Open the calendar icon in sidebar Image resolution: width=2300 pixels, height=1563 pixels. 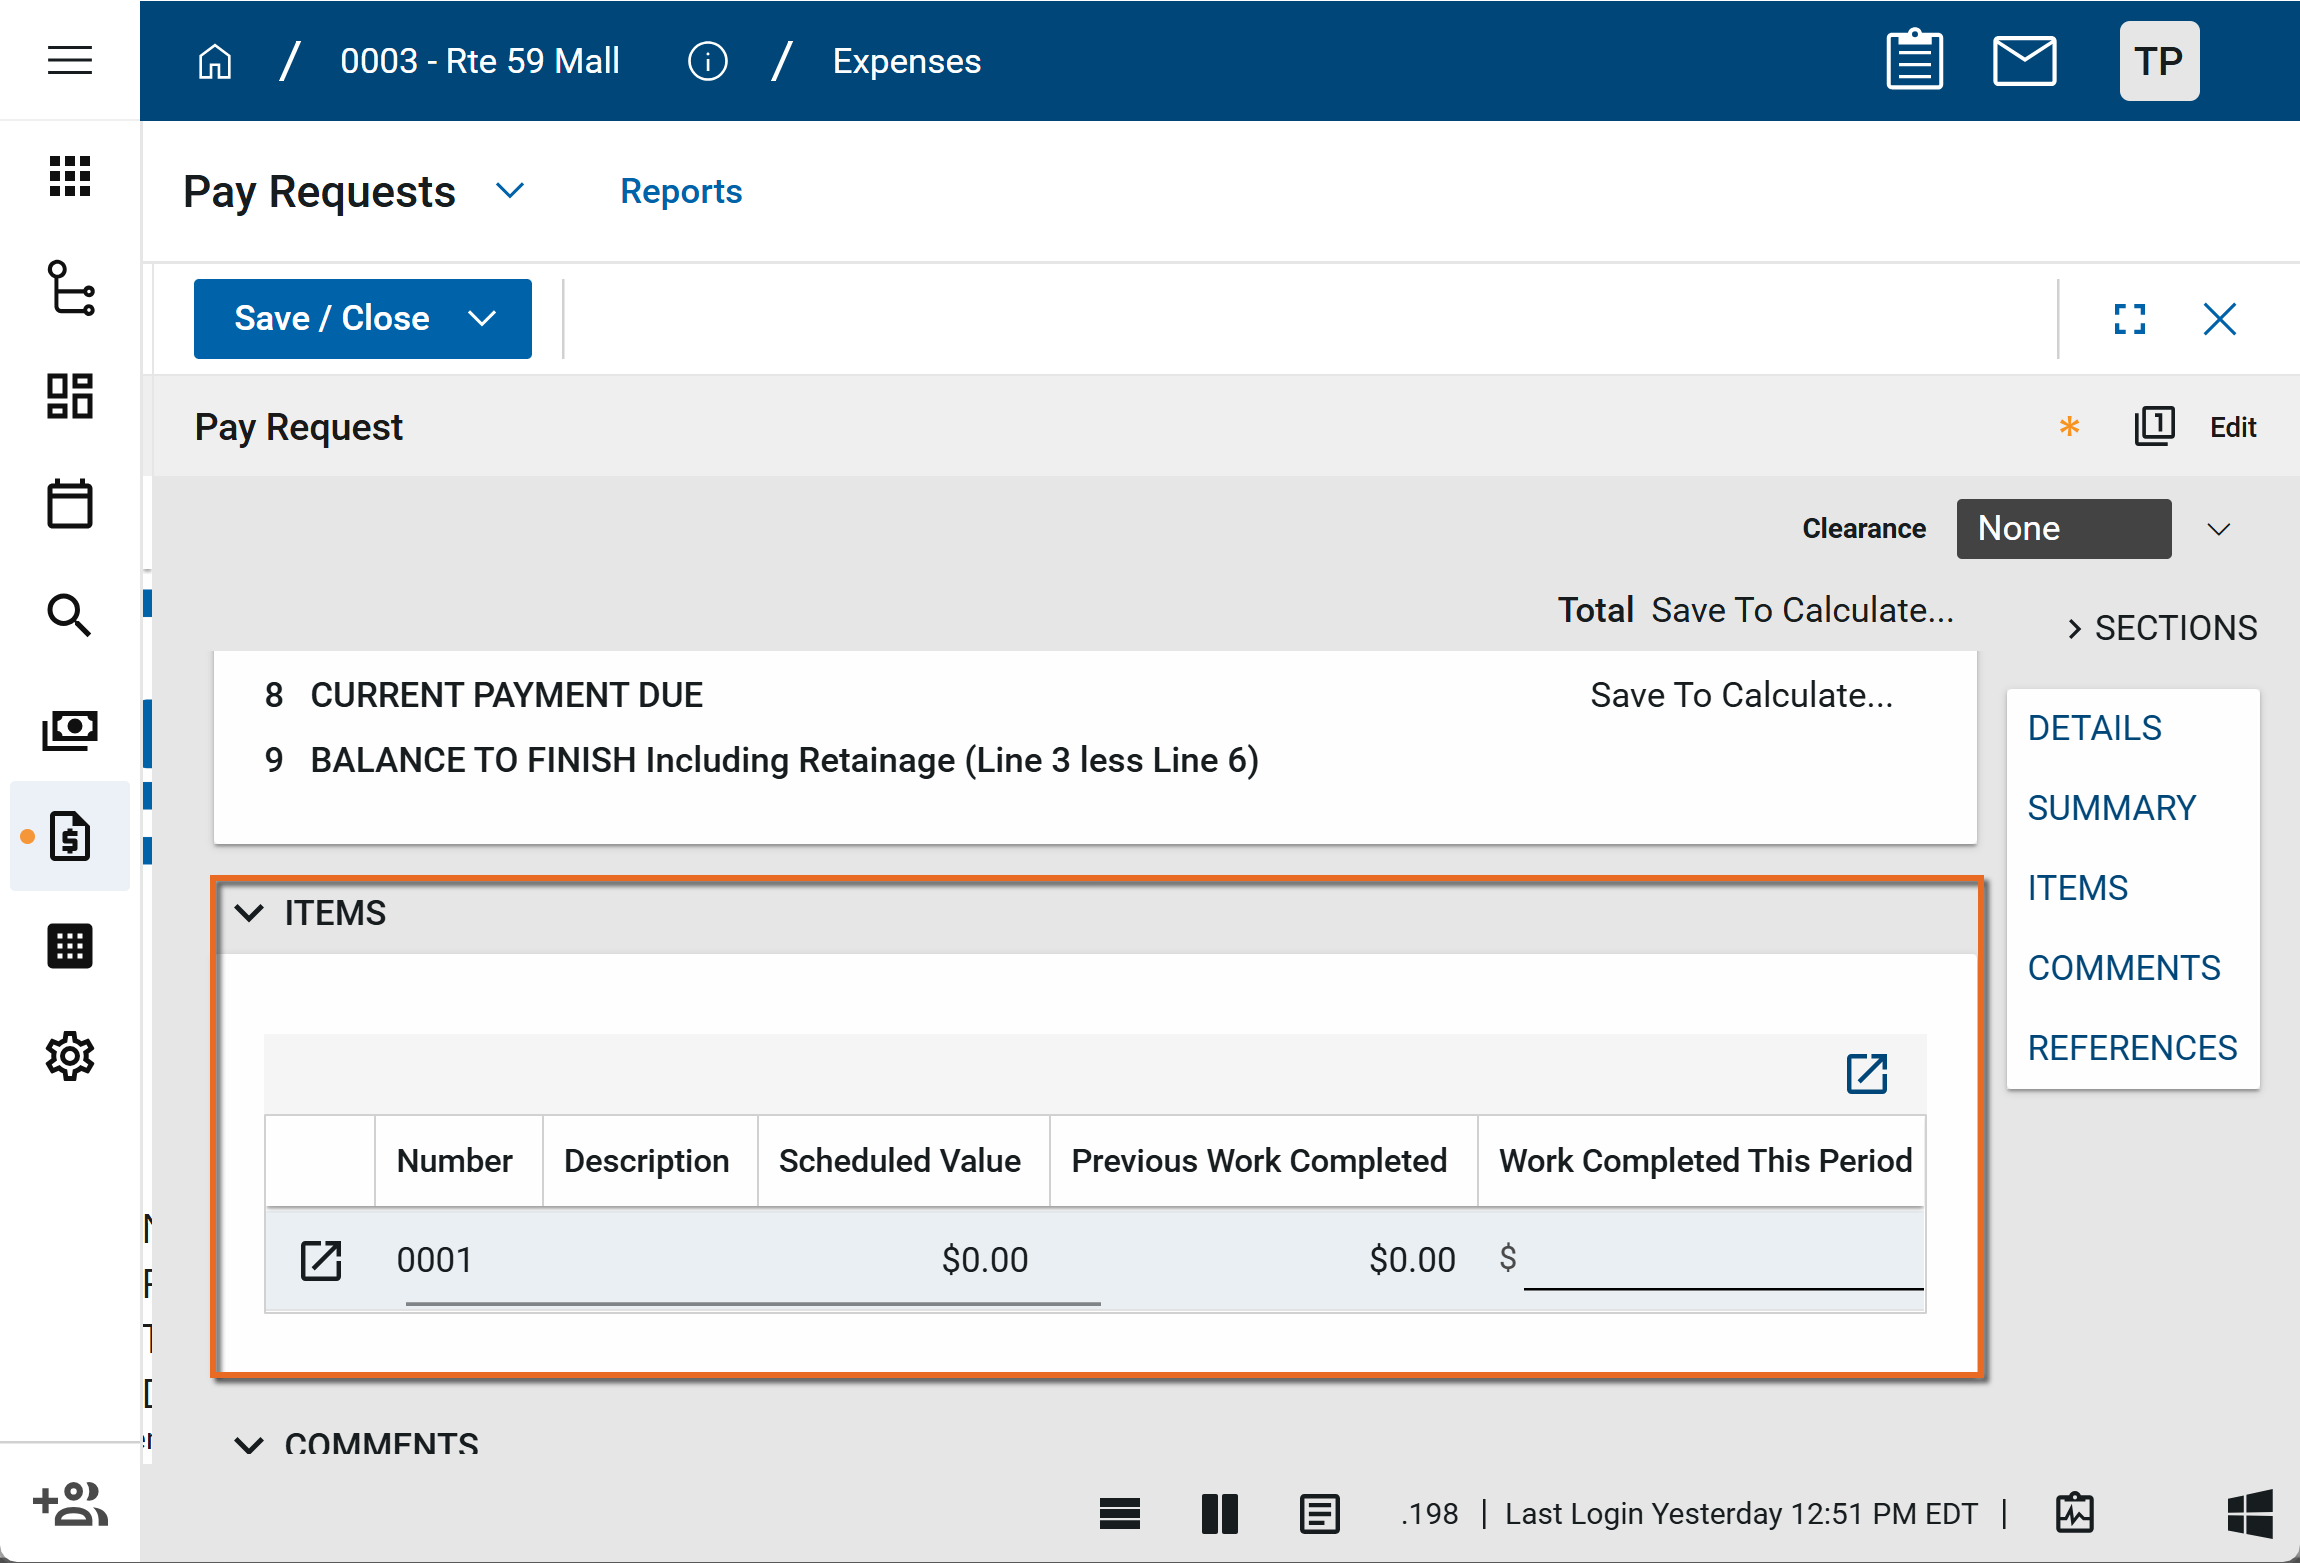coord(69,503)
